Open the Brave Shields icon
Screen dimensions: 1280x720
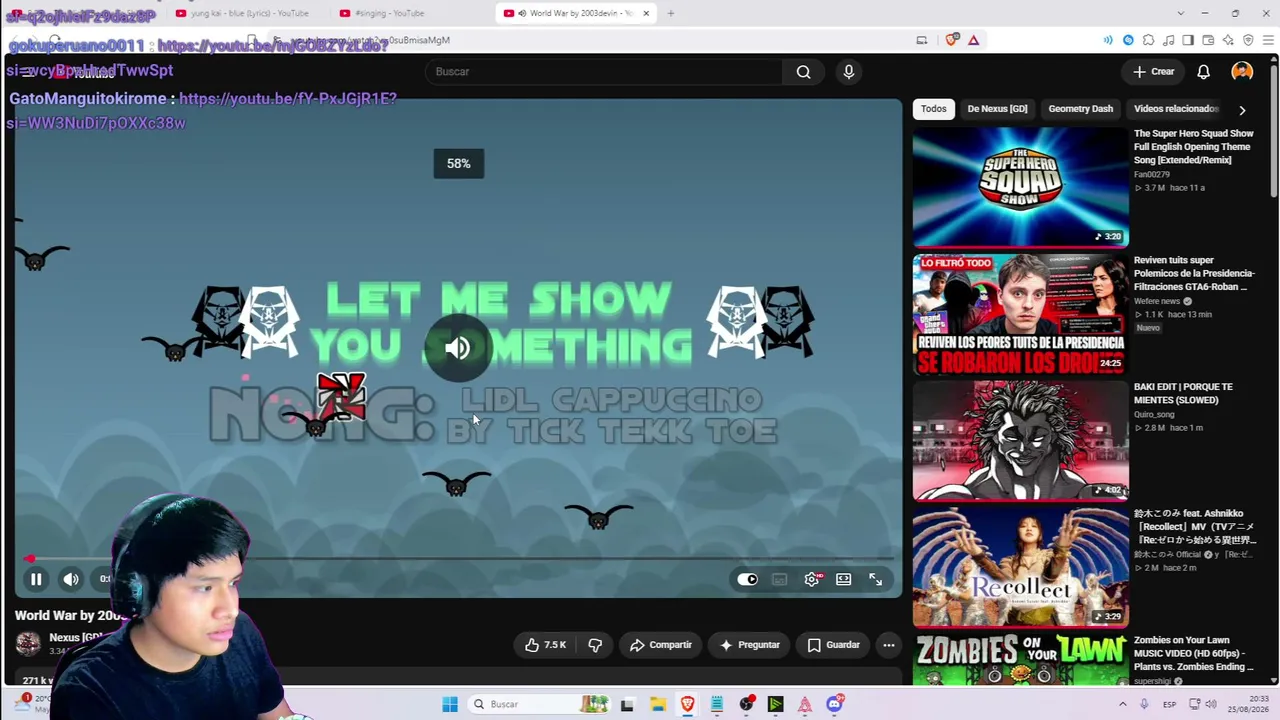[x=951, y=40]
